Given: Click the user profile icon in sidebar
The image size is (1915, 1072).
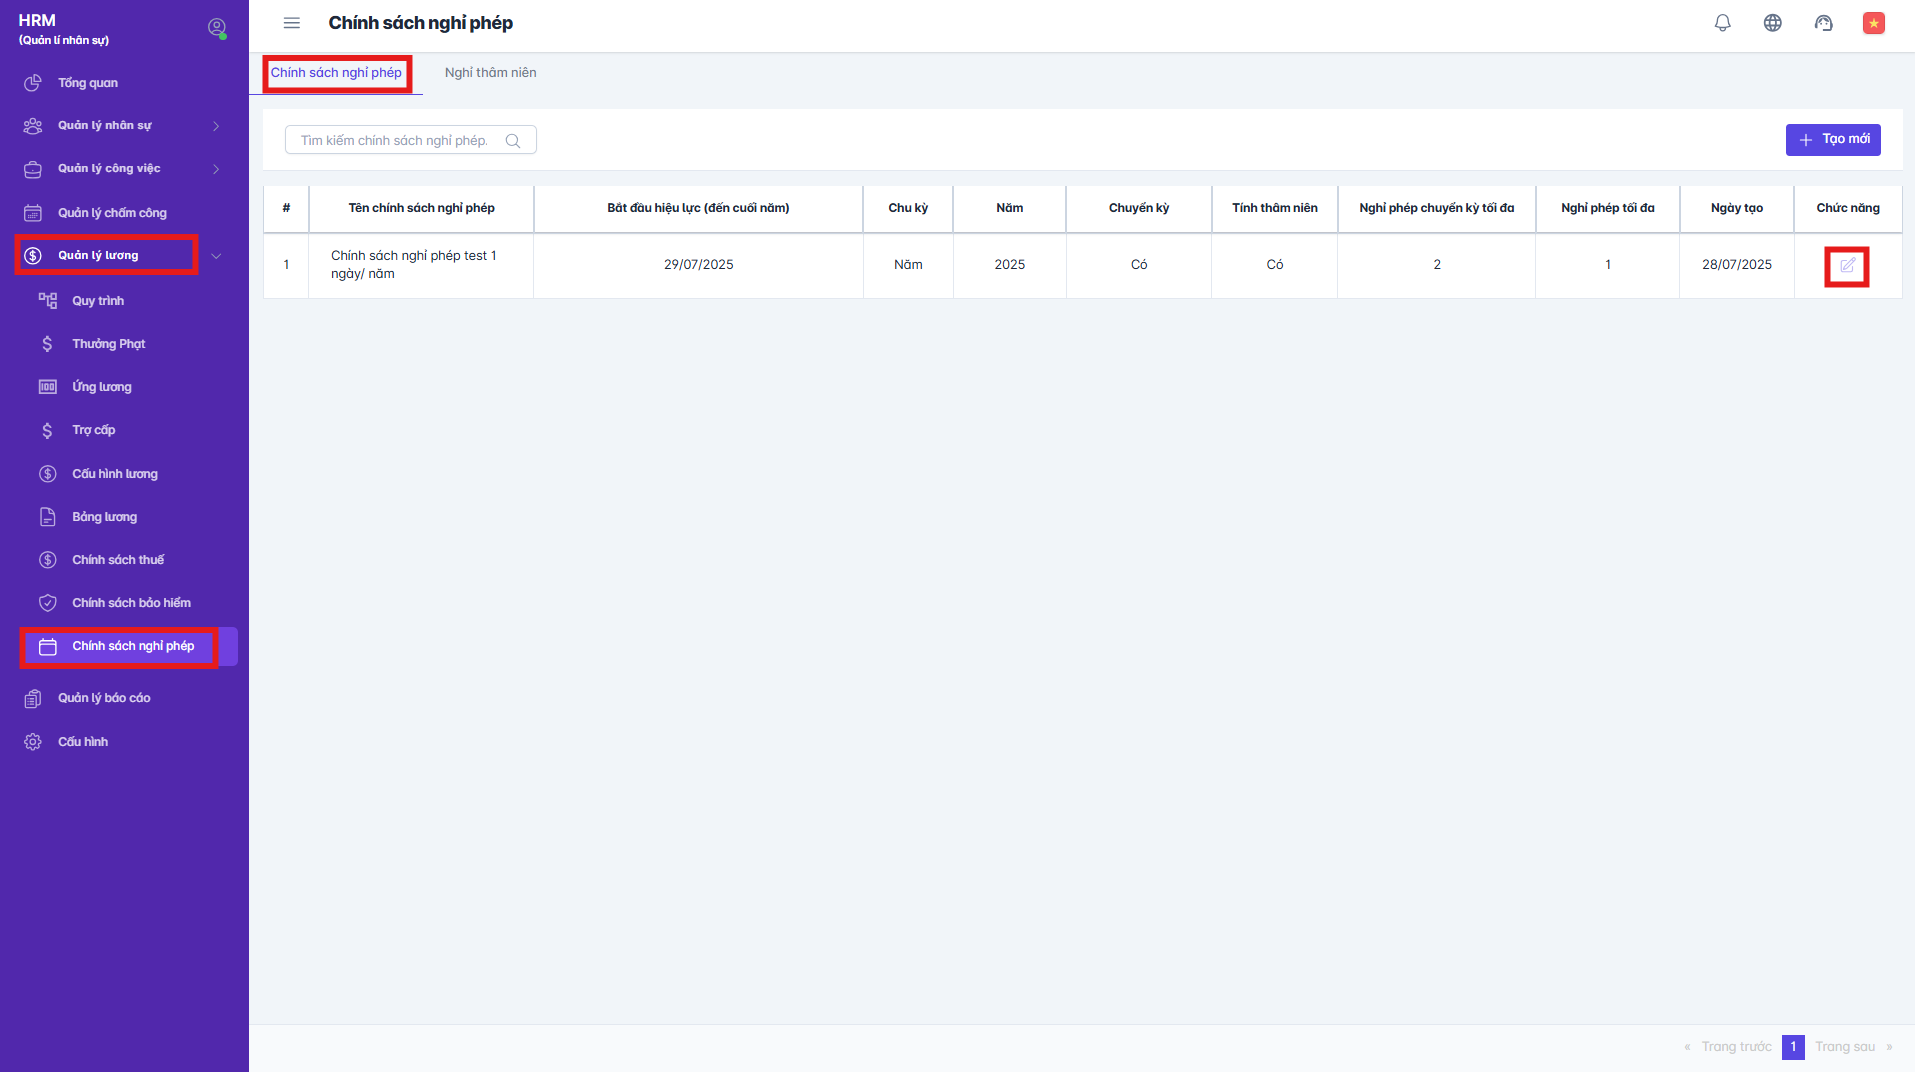Looking at the screenshot, I should tap(216, 28).
